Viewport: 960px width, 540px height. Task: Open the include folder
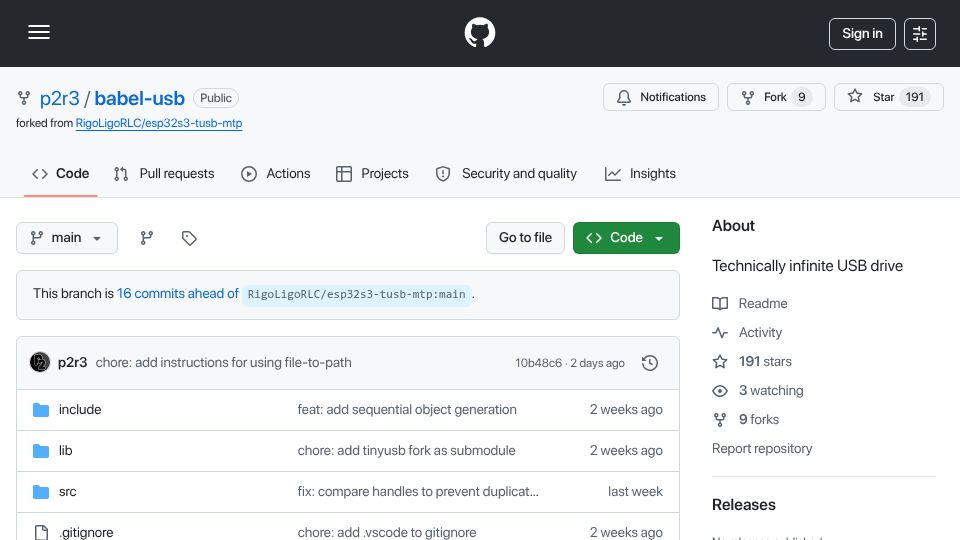click(80, 410)
